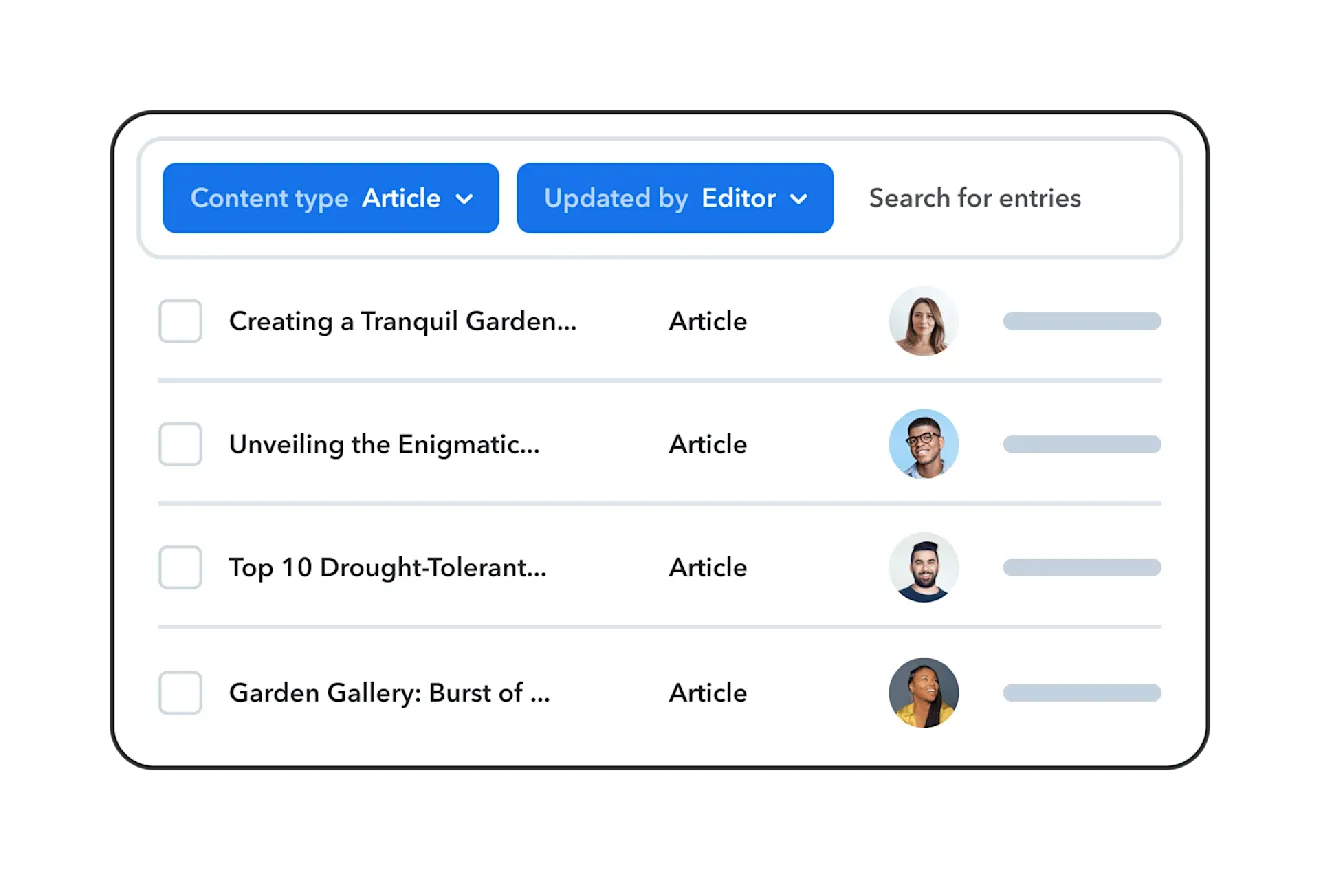Expand the Updated by Editor filter dropdown

674,198
